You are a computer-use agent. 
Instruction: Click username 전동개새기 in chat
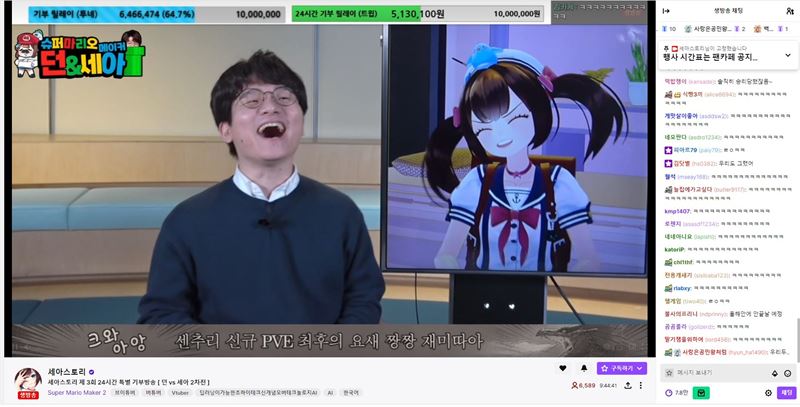click(x=678, y=275)
